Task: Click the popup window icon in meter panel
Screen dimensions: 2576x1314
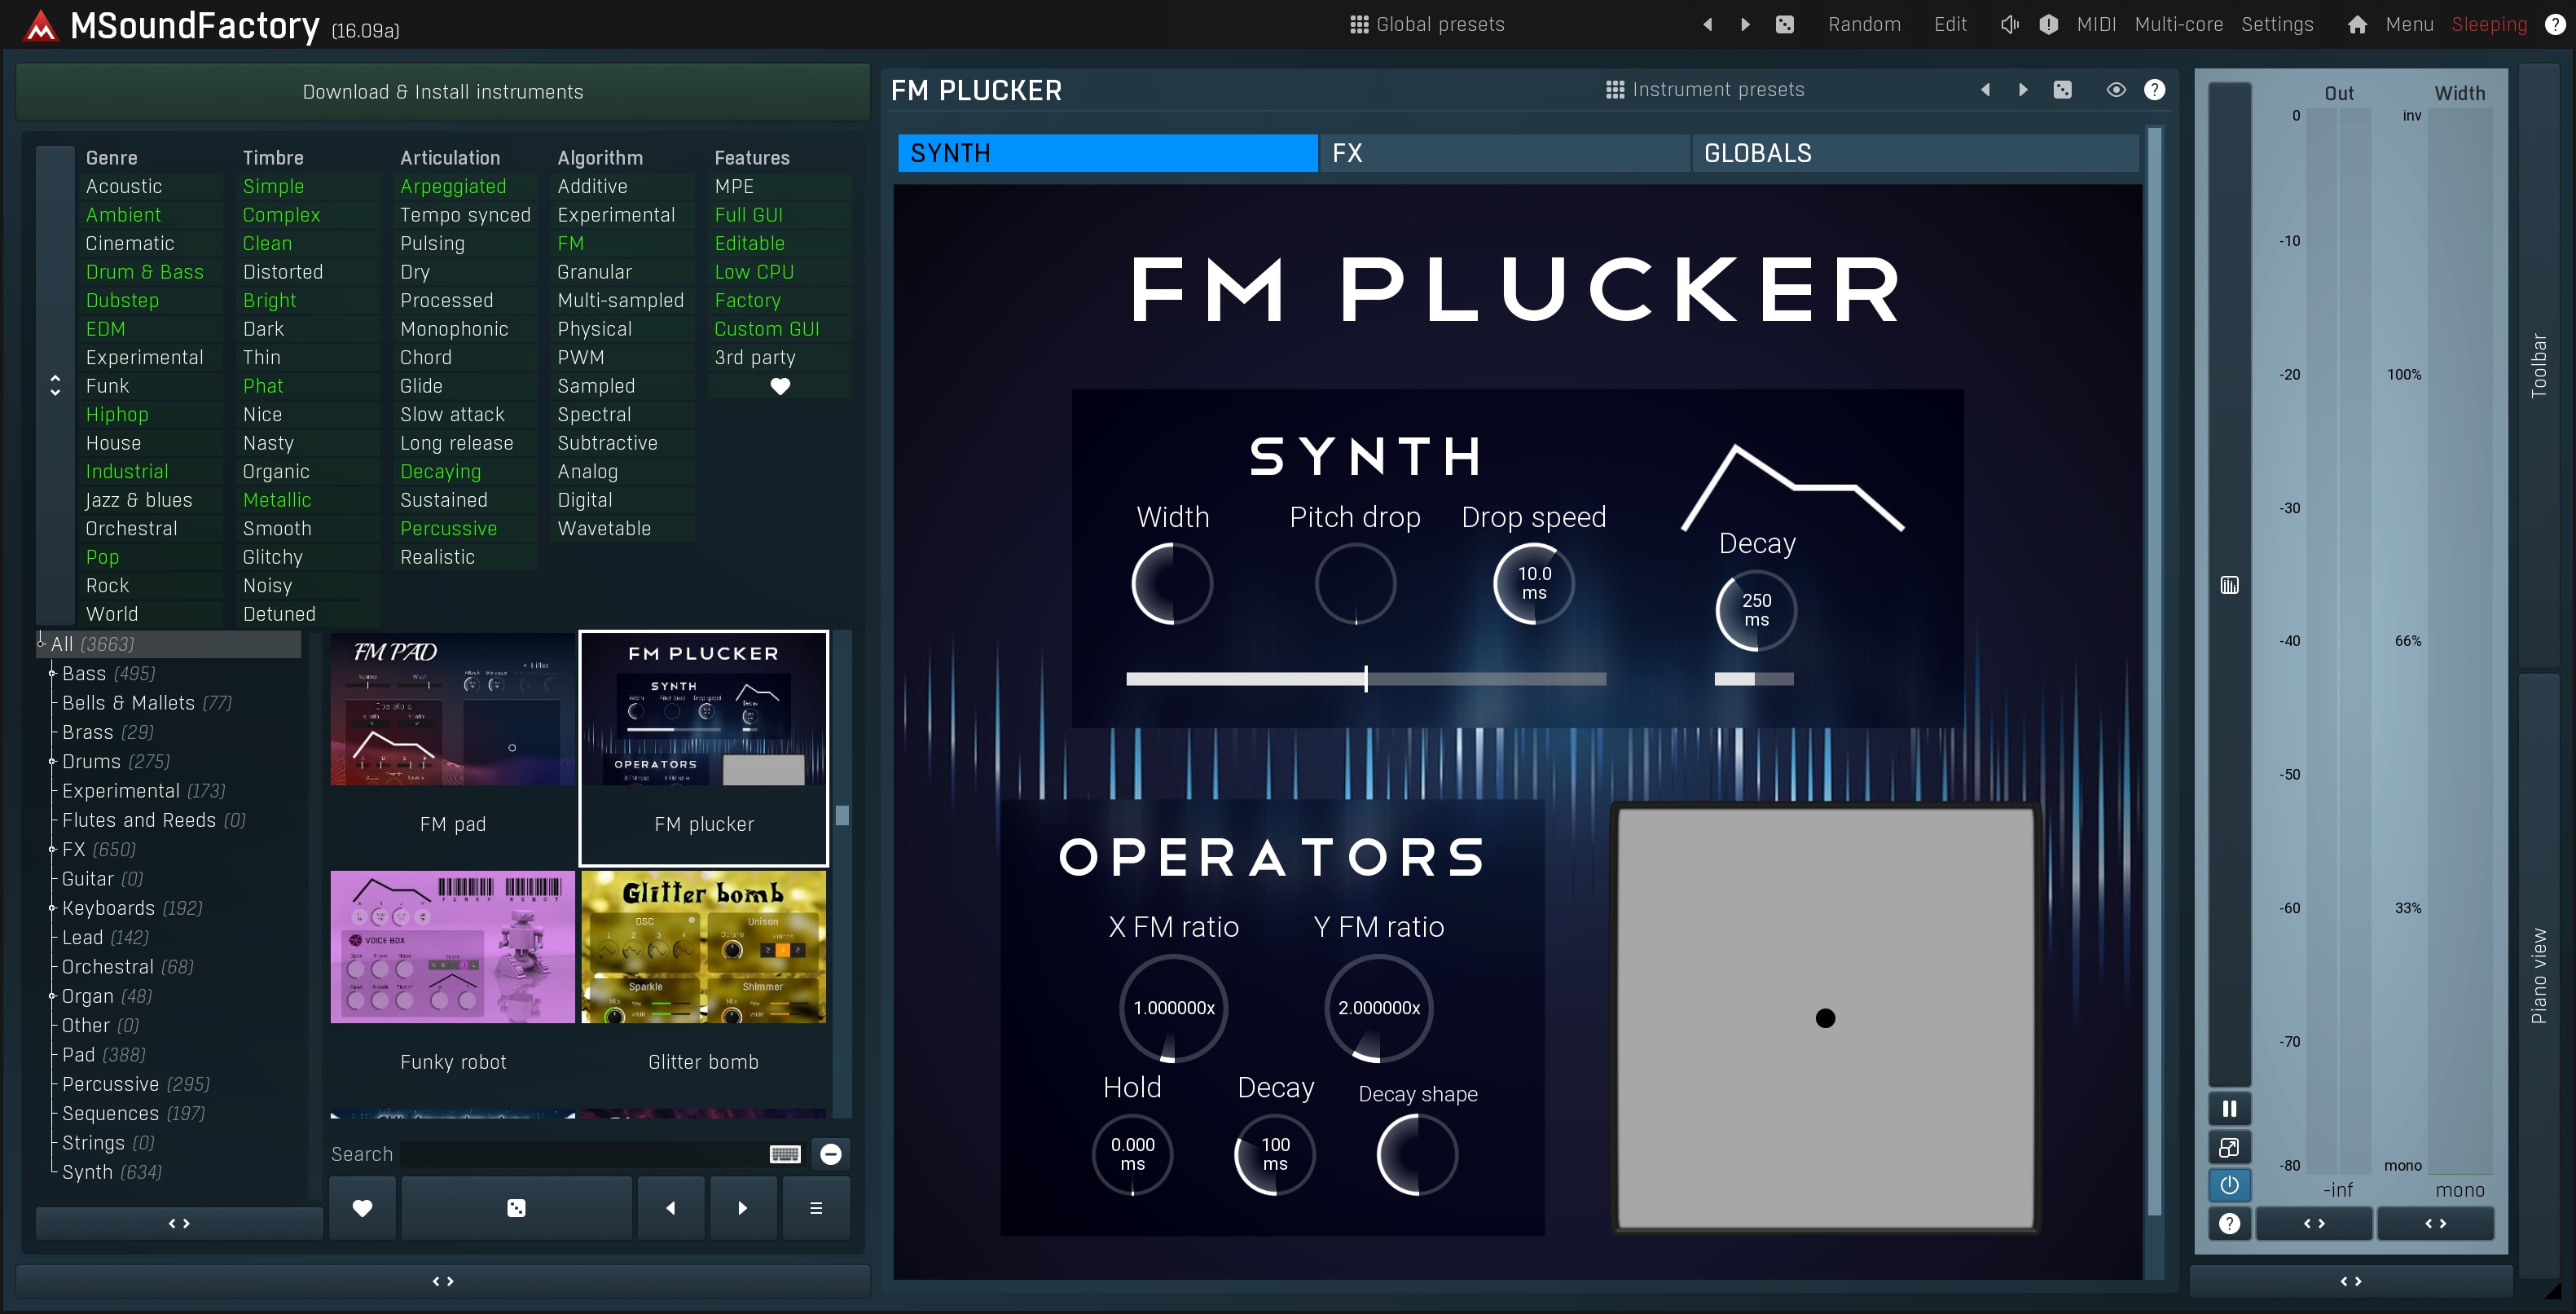Action: pyautogui.click(x=2229, y=1147)
